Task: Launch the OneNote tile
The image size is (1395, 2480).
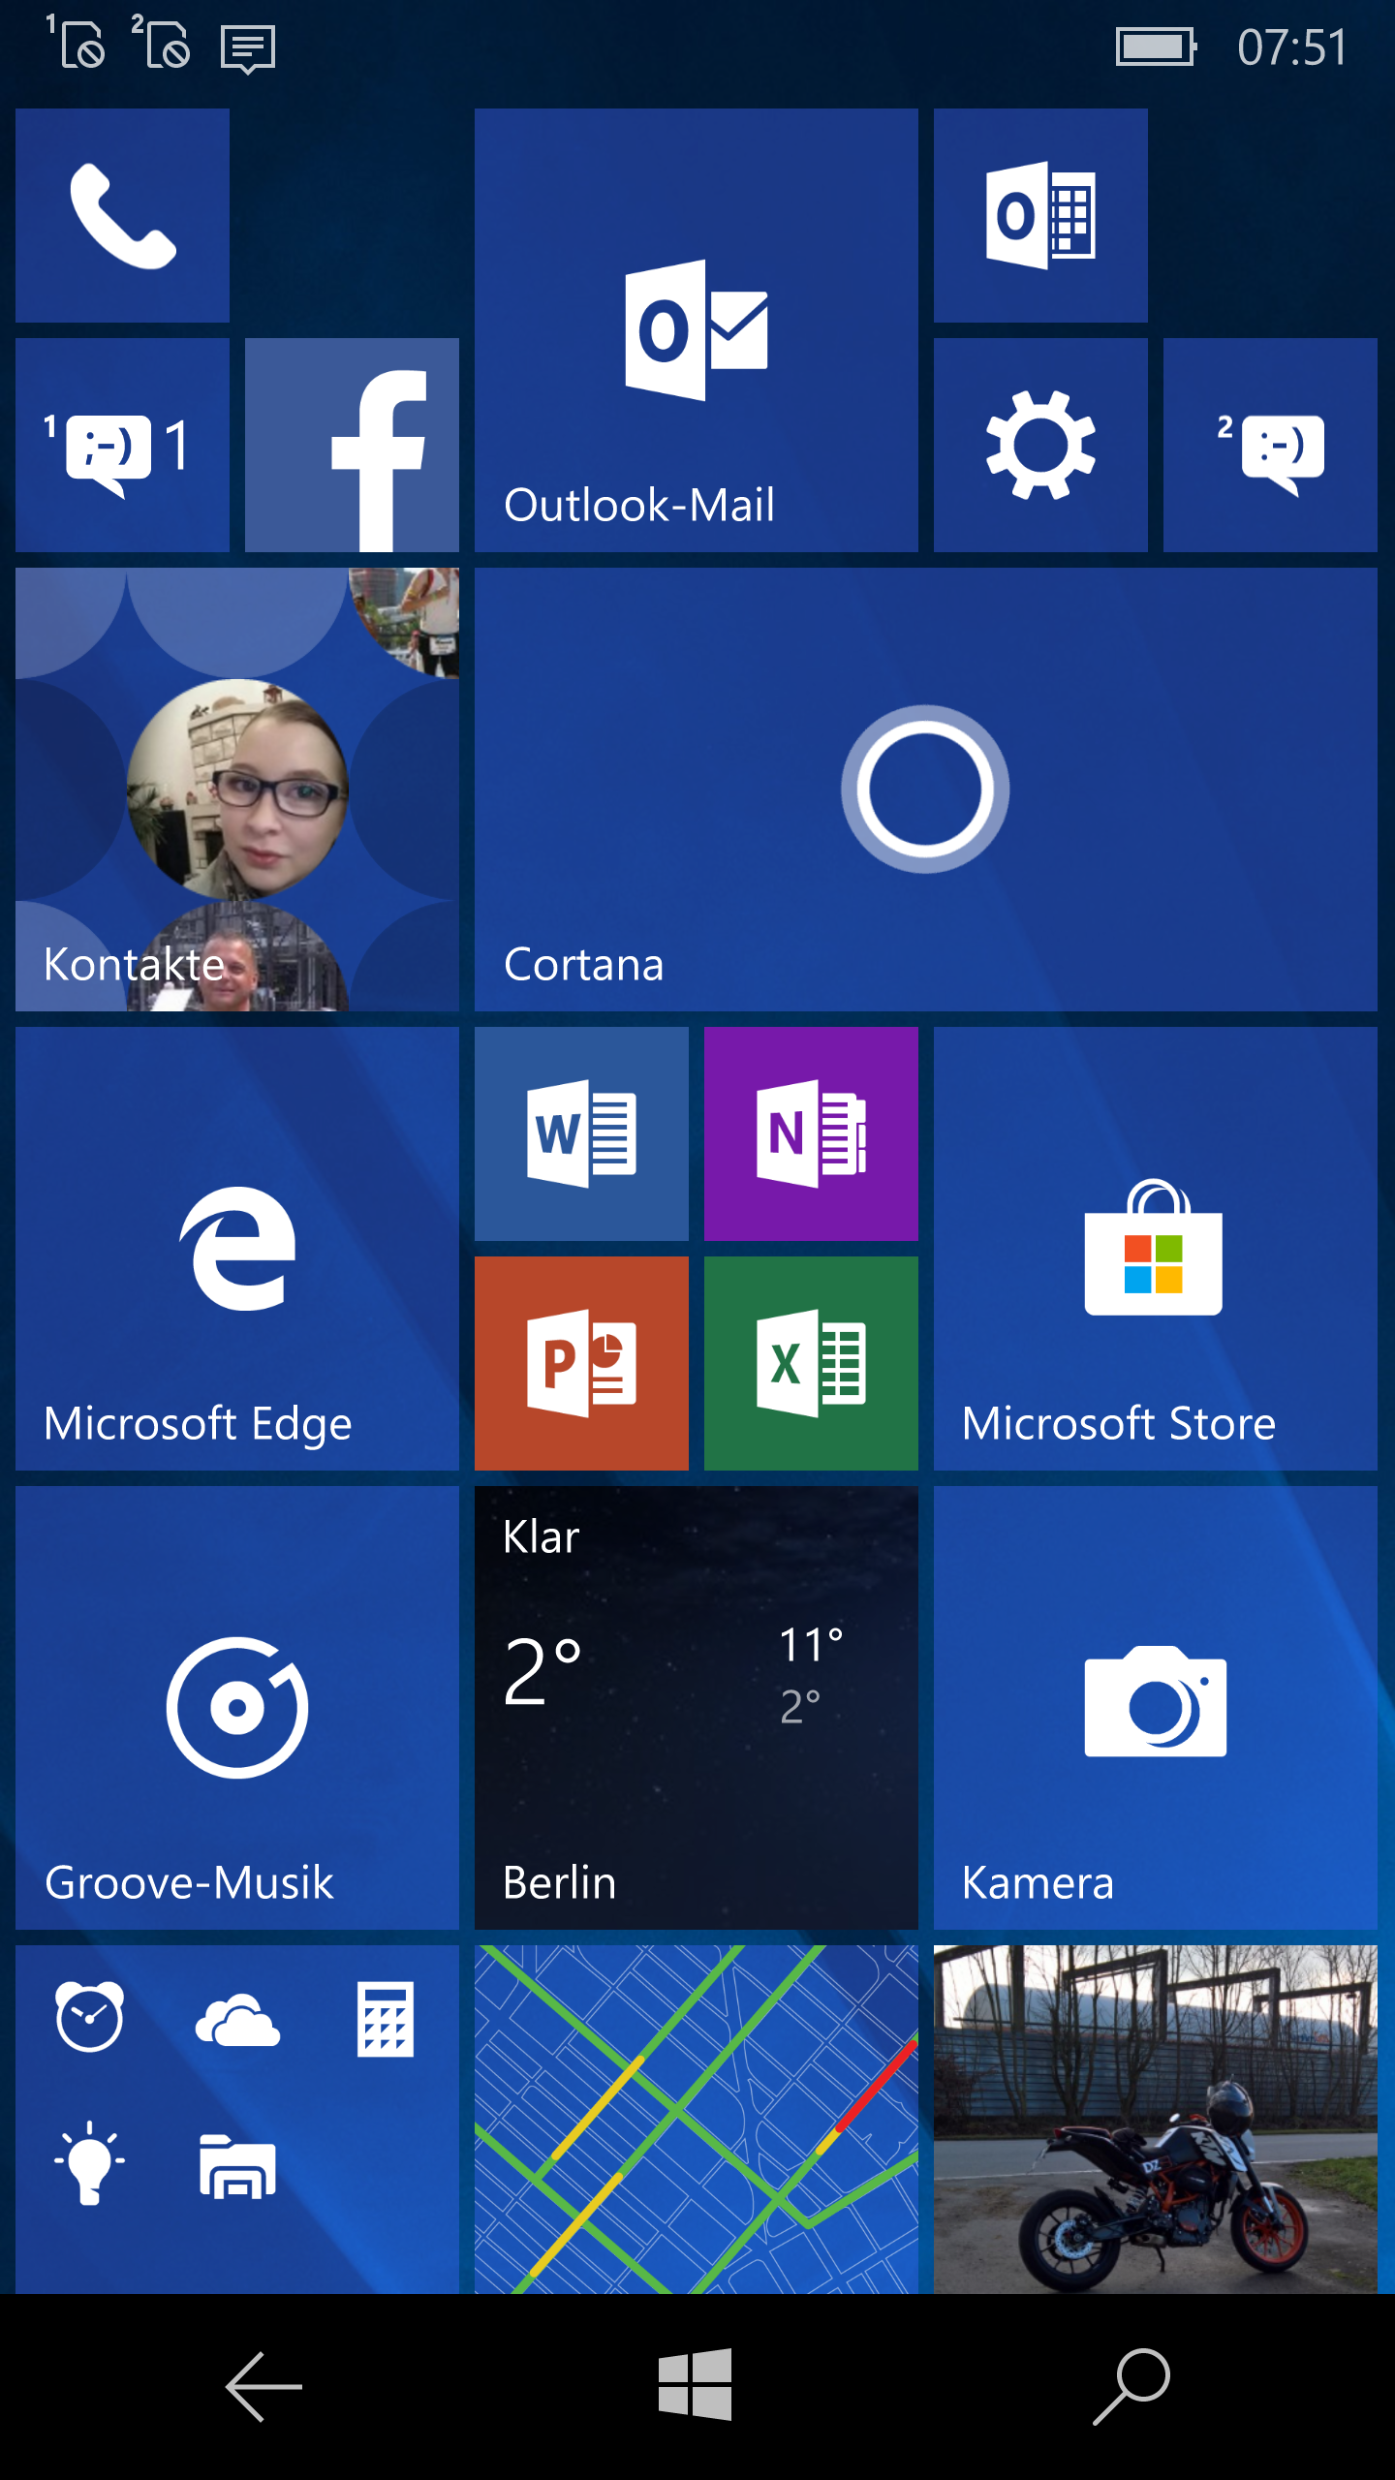Action: point(810,1134)
